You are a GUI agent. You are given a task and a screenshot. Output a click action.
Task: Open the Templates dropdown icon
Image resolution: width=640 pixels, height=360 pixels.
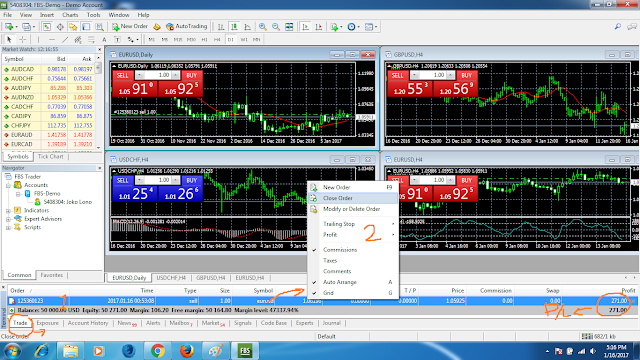point(371,27)
